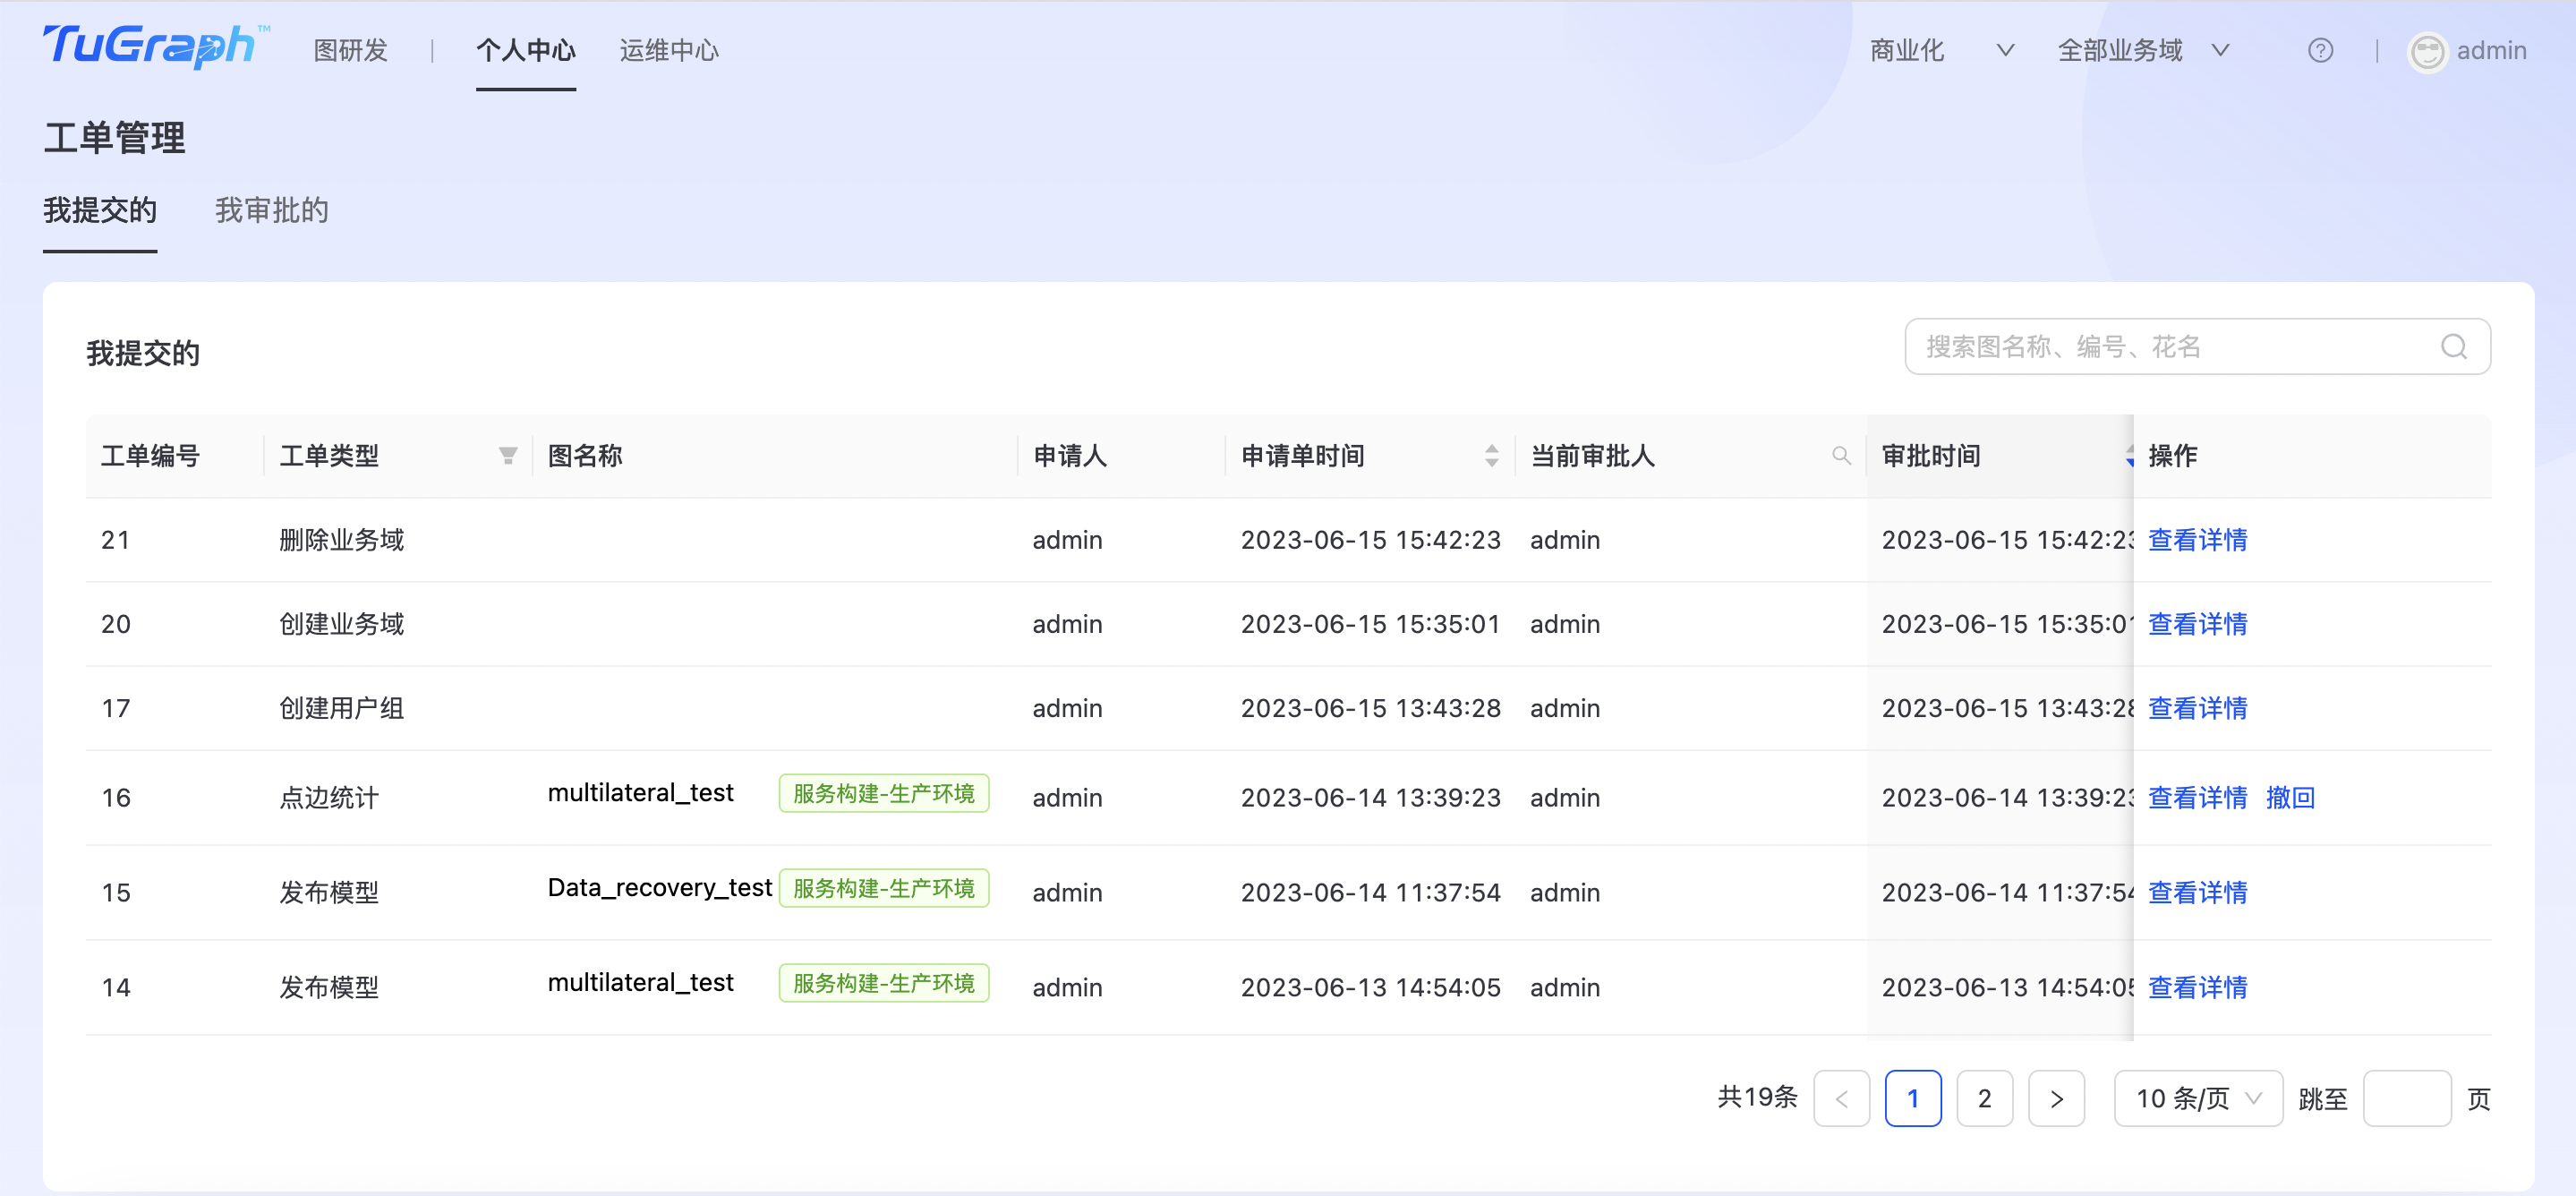View details for work order 14
The height and width of the screenshot is (1196, 2576).
pos(2197,987)
